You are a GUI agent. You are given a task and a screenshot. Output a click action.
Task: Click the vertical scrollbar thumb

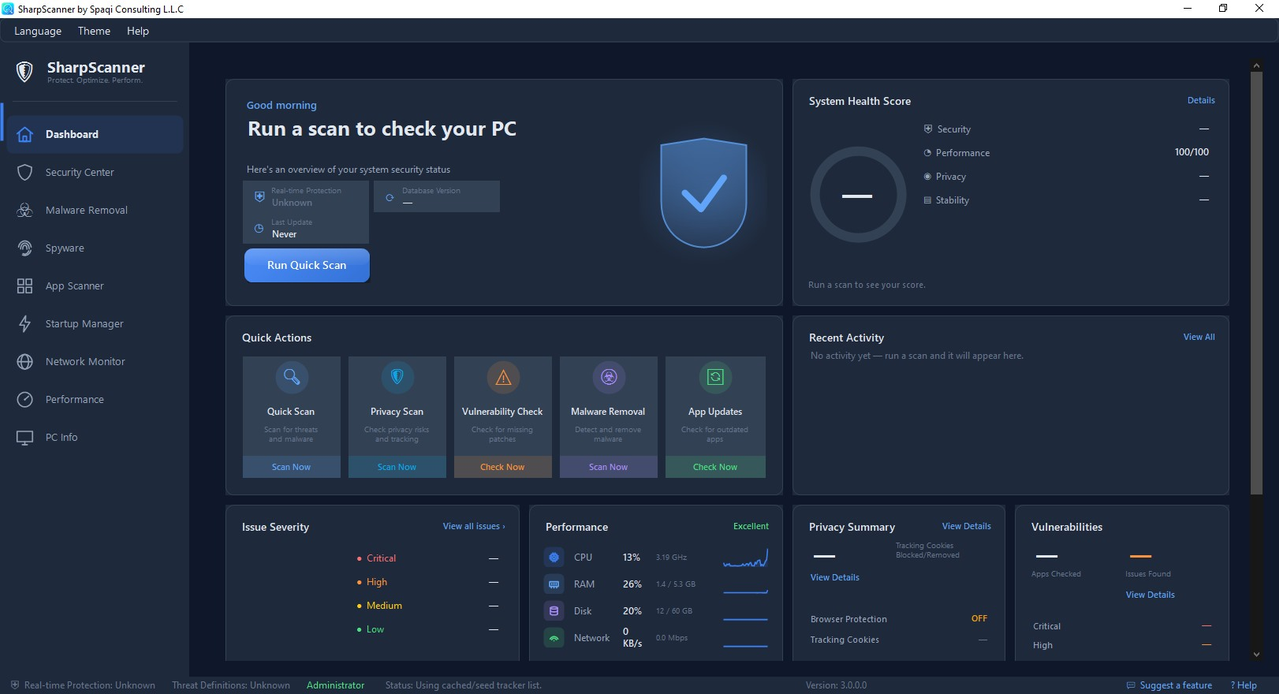click(x=1257, y=281)
